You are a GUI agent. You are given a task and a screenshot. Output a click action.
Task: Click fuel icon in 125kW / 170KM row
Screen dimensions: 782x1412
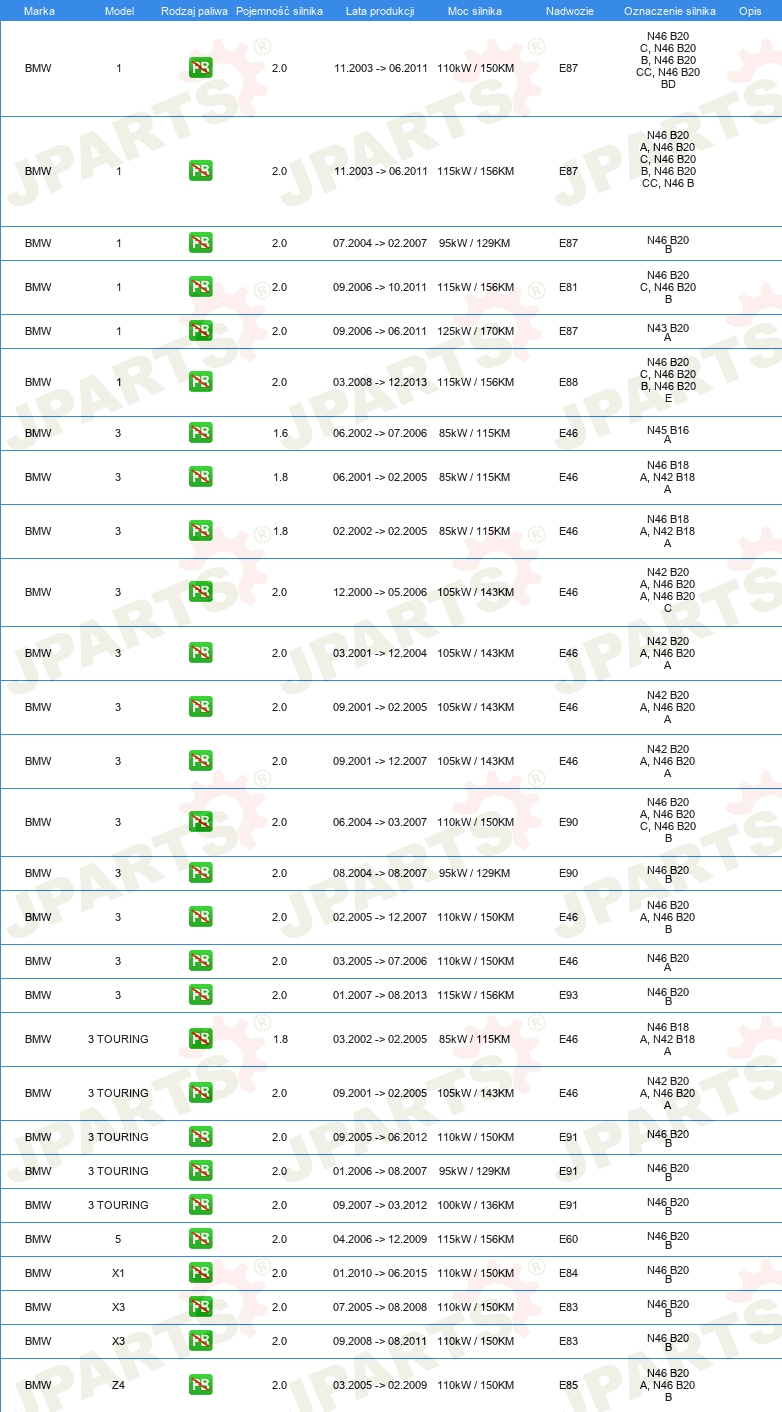(x=201, y=331)
